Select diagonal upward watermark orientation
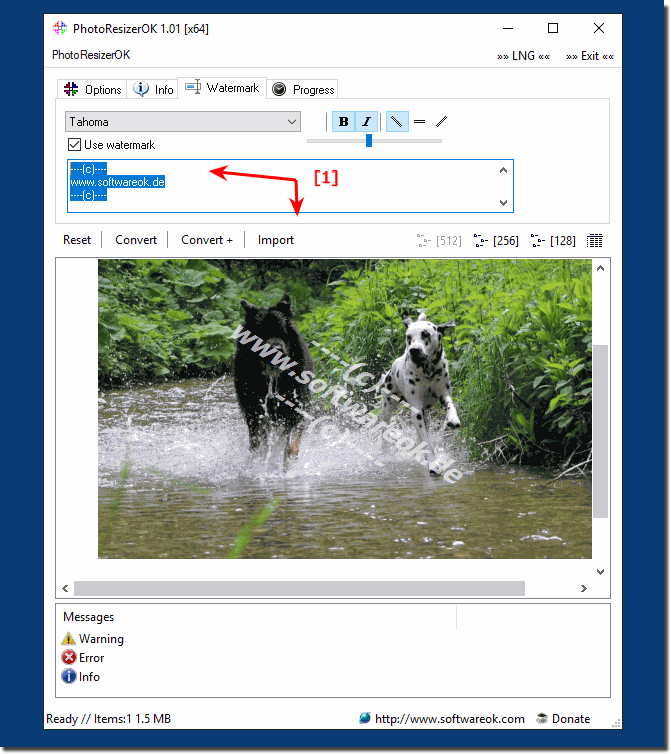This screenshot has height=754, width=671. coord(441,122)
